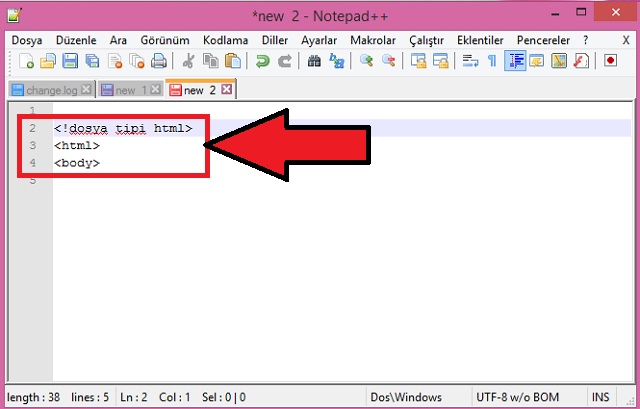Toggle the Indent Guide icon
Screen dimensions: 640x409
(515, 61)
